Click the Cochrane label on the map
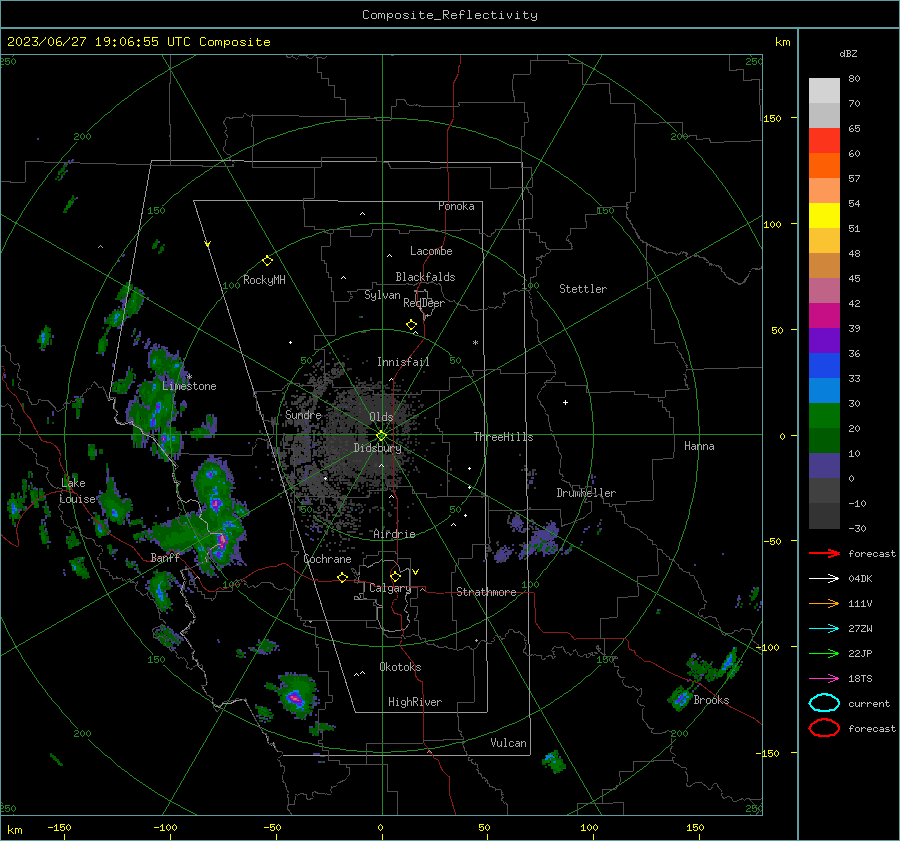Screen dimensions: 900x841 [x=327, y=559]
